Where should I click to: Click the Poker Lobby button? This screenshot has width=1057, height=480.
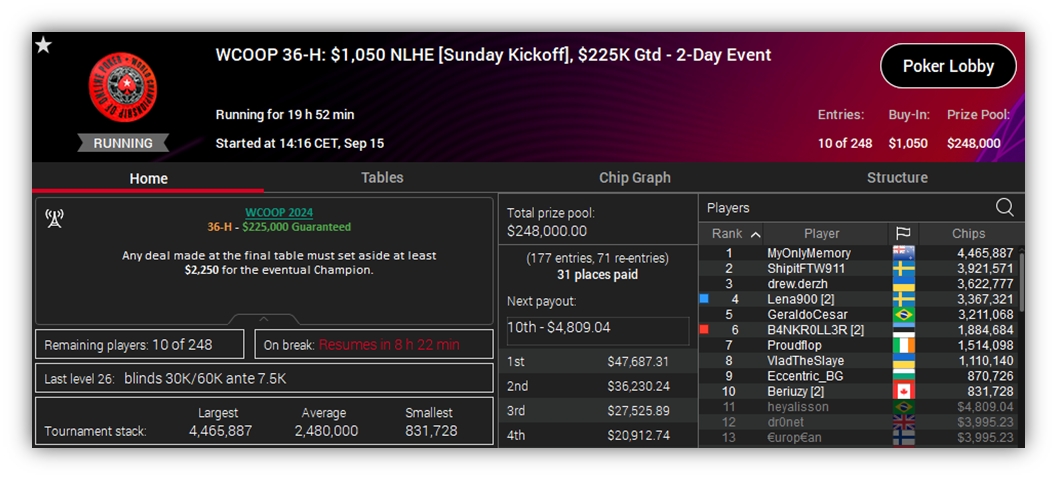(948, 66)
